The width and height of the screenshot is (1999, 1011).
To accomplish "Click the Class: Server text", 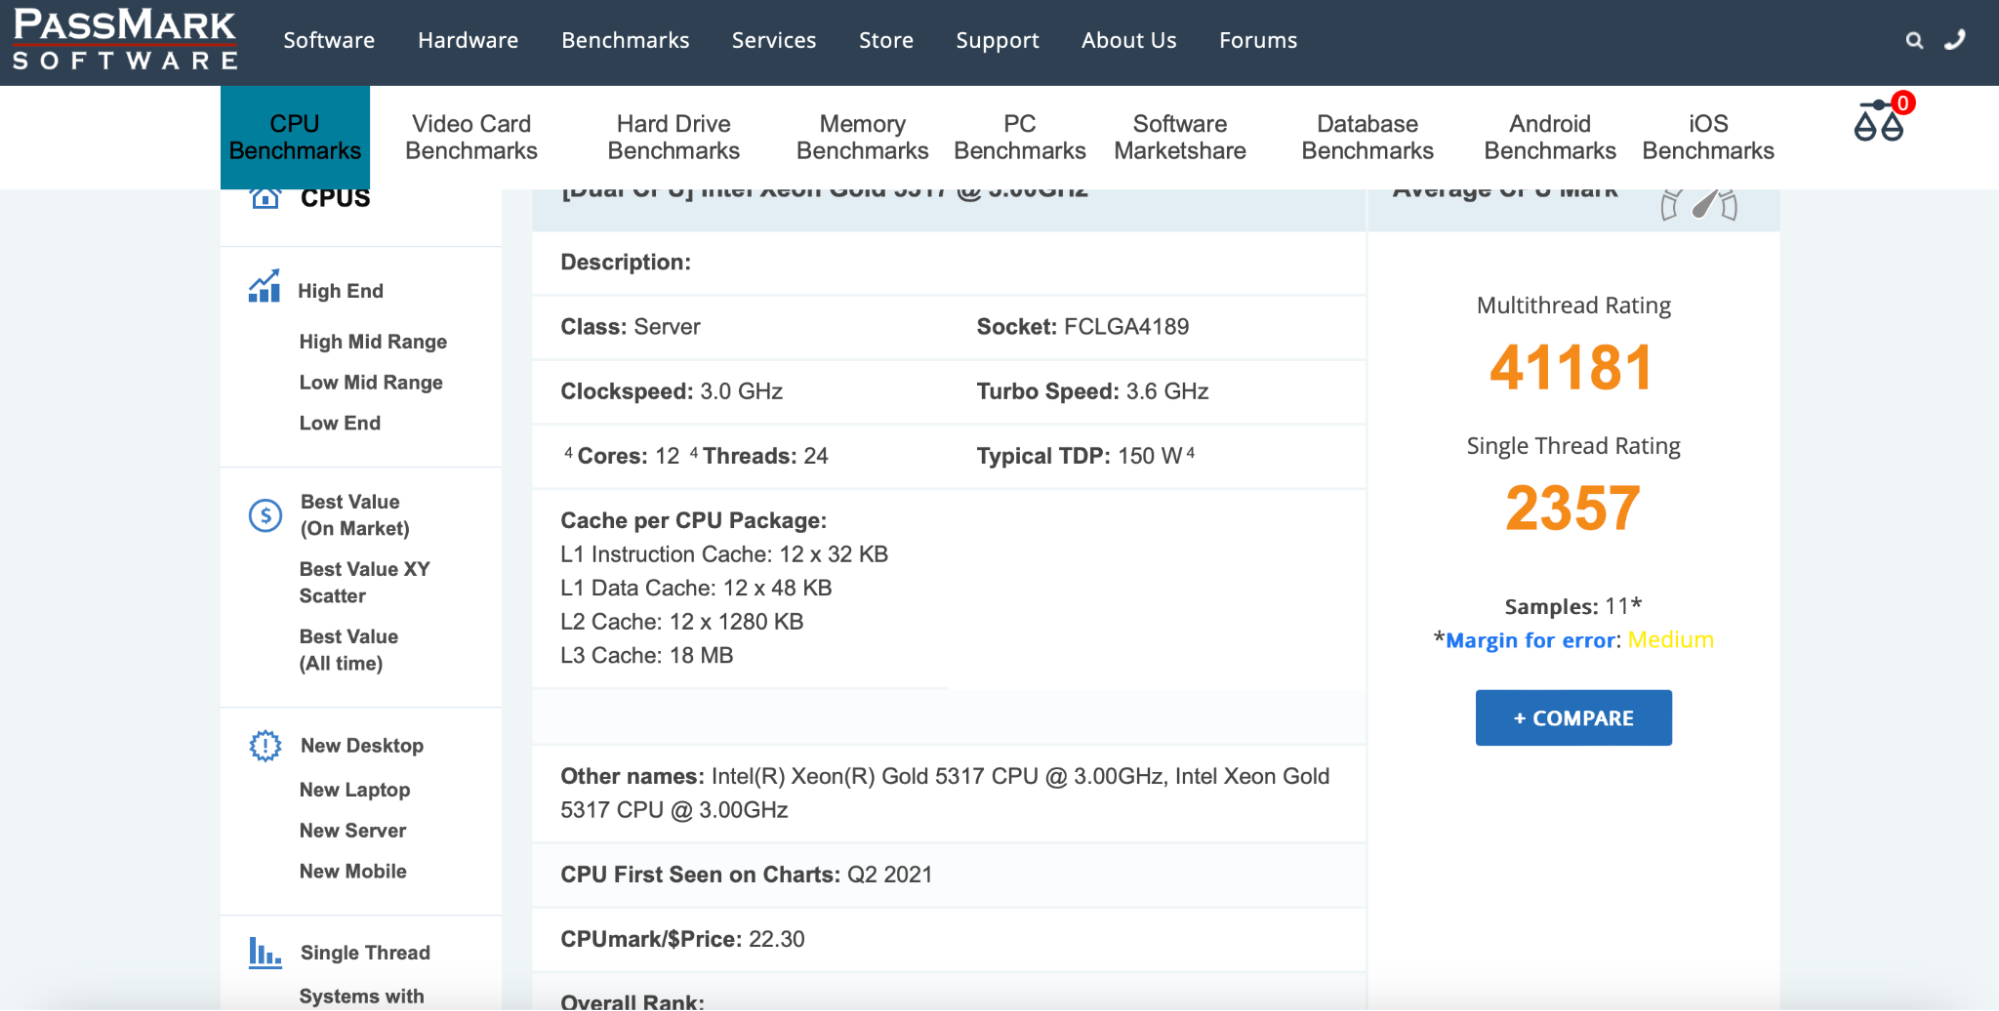I will pyautogui.click(x=630, y=327).
